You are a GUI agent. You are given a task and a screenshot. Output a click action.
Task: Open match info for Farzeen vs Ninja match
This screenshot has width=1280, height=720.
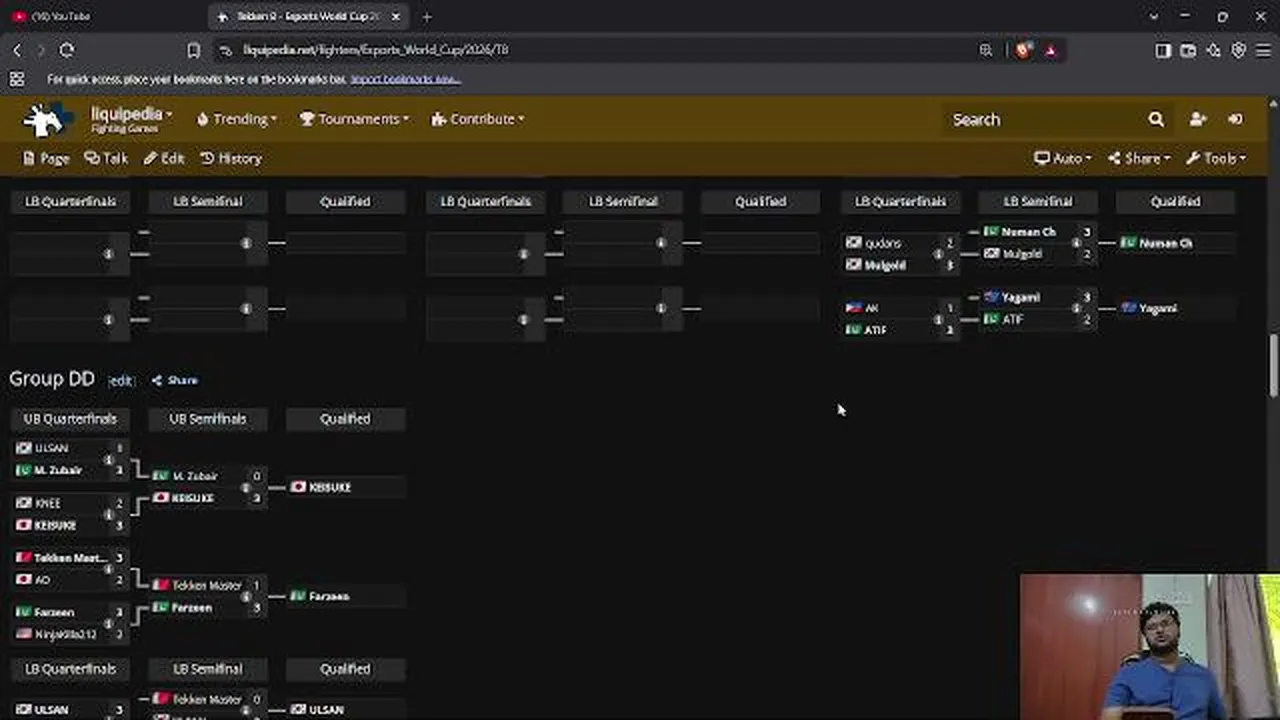[108, 623]
